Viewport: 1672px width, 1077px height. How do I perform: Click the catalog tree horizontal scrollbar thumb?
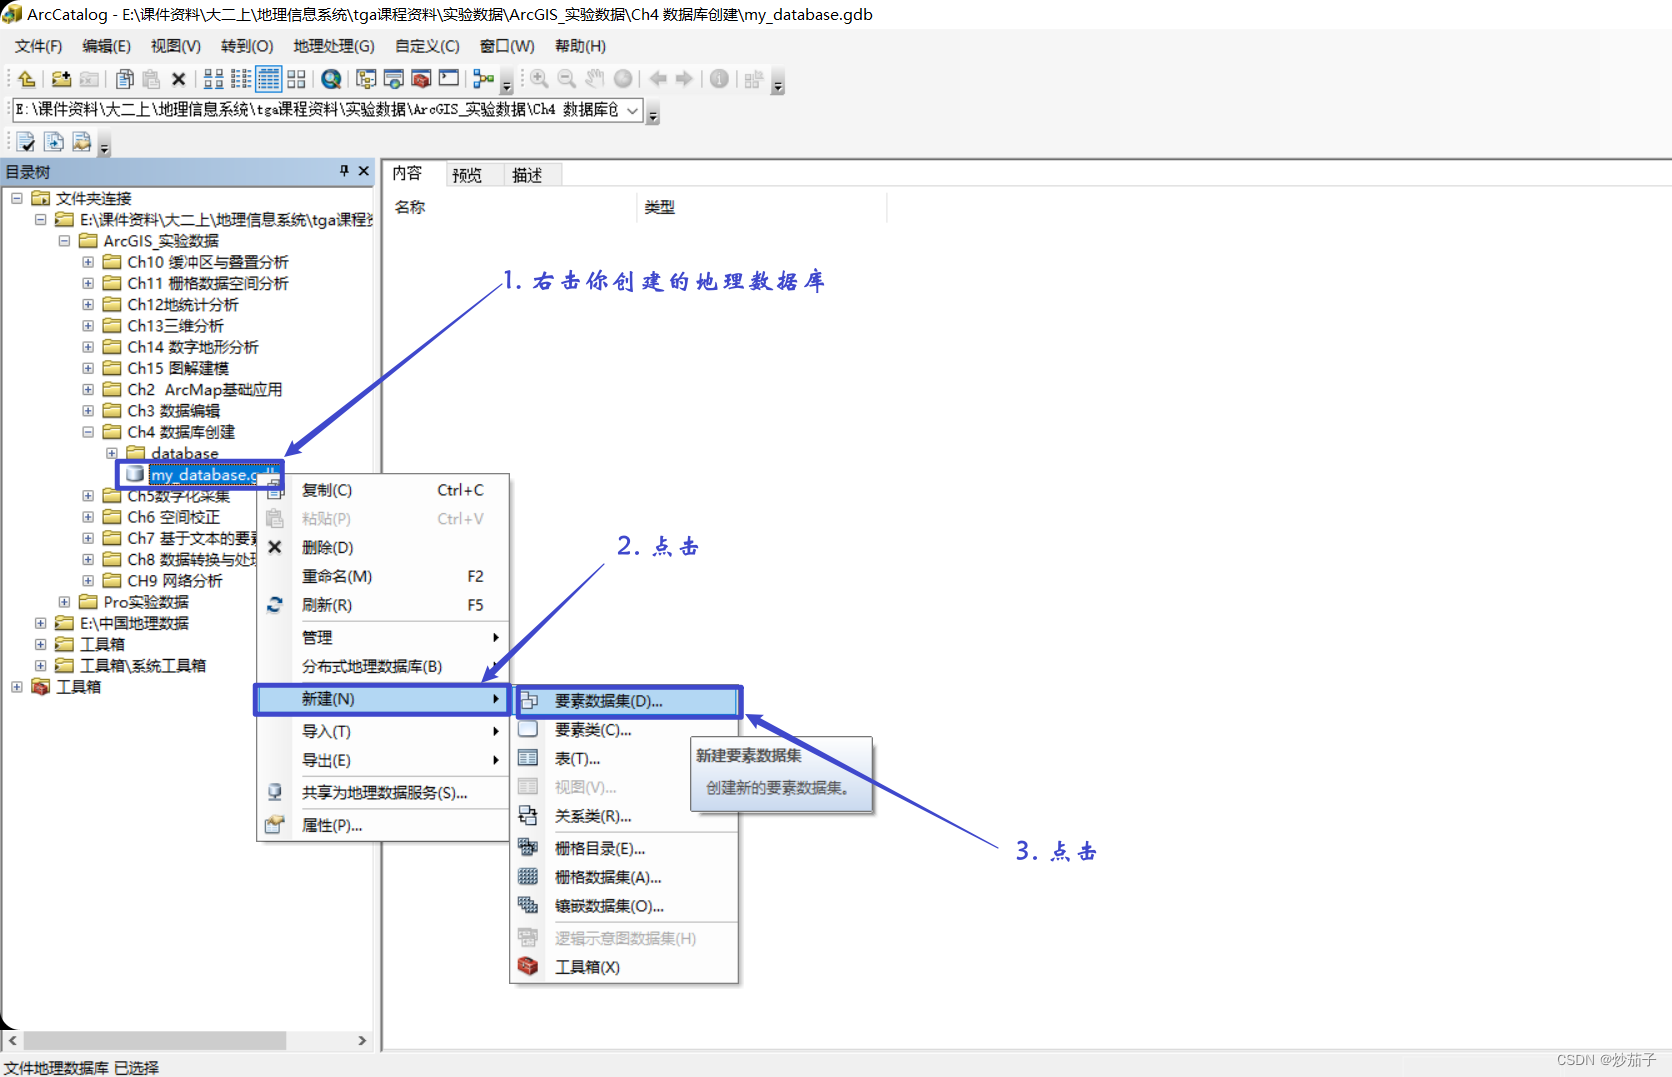coord(155,1041)
